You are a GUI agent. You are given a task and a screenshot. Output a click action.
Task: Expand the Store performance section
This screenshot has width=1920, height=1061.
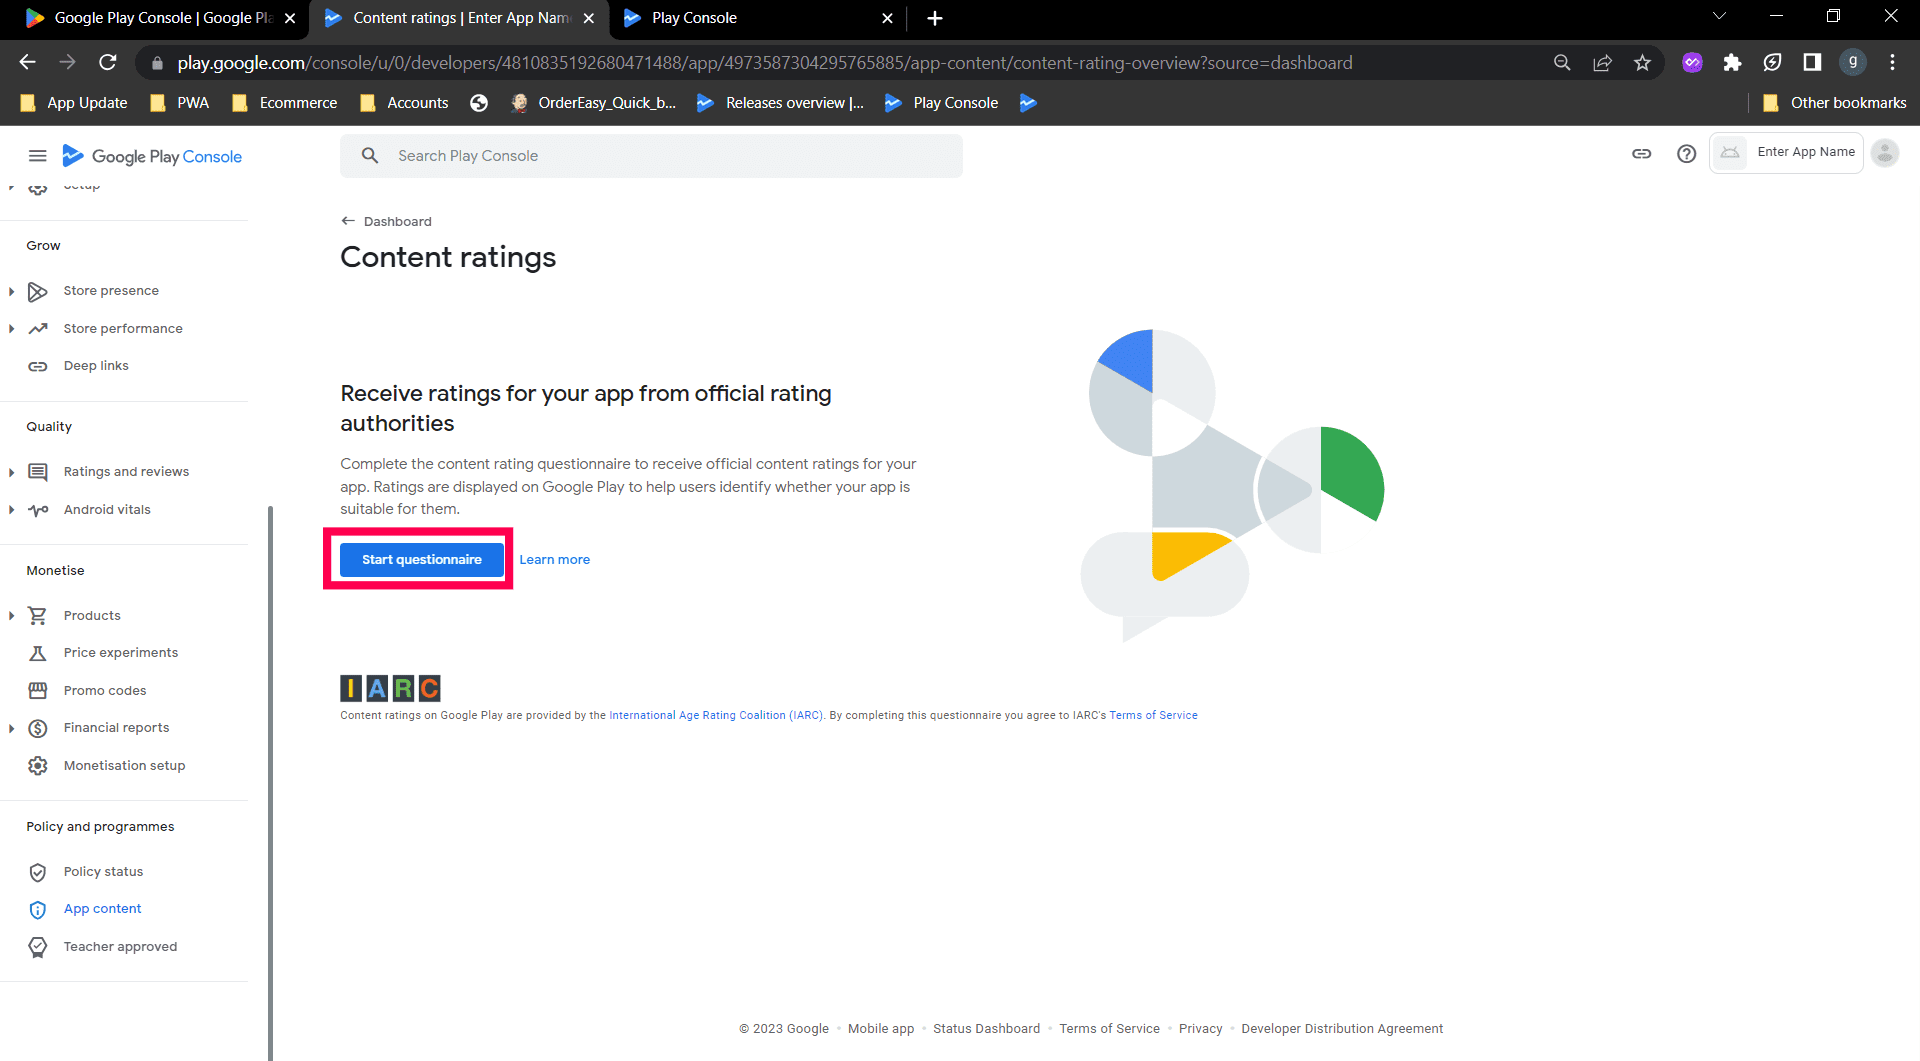pos(11,329)
